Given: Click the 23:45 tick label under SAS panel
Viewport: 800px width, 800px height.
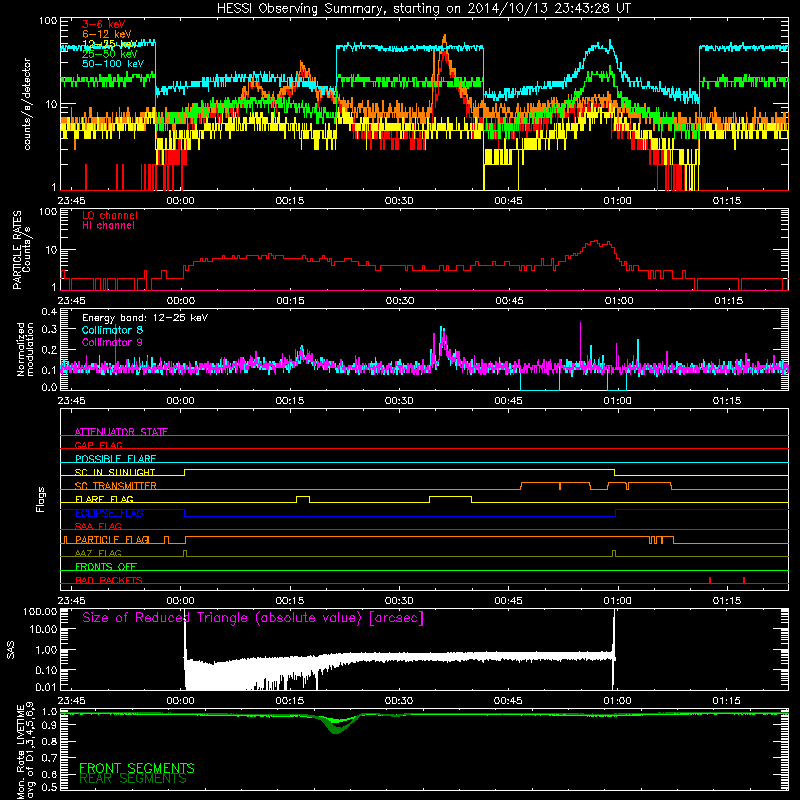Looking at the screenshot, I should coord(71,701).
